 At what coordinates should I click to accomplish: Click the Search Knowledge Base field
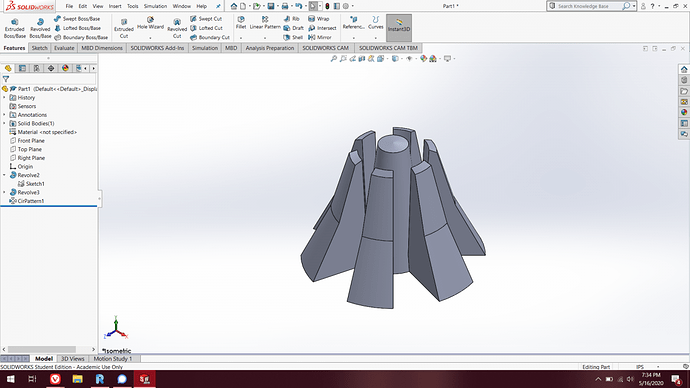[x=589, y=6]
